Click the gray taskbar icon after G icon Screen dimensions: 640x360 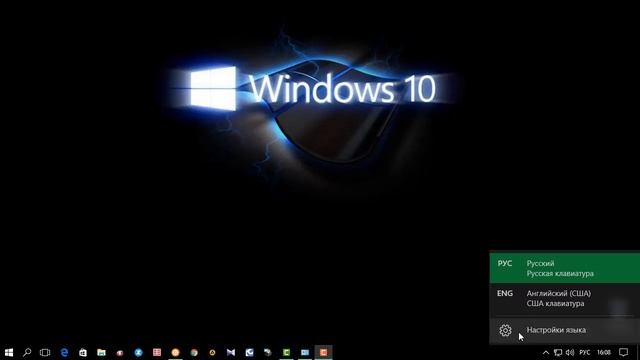[x=268, y=352]
